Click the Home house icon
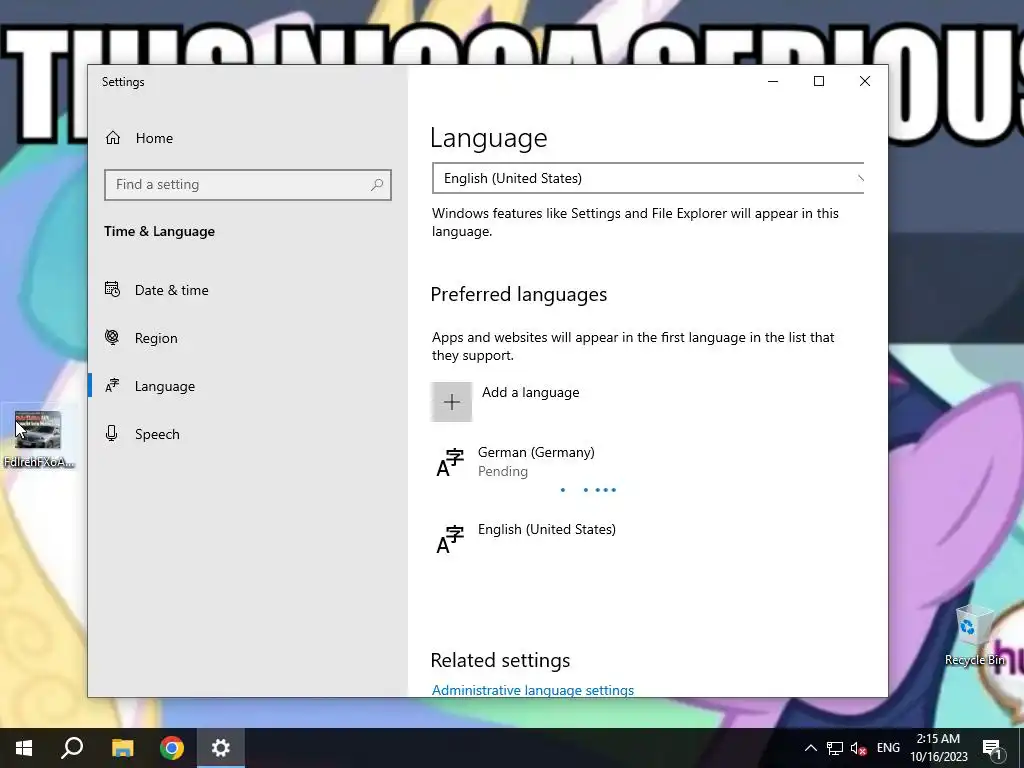The image size is (1024, 768). point(113,138)
